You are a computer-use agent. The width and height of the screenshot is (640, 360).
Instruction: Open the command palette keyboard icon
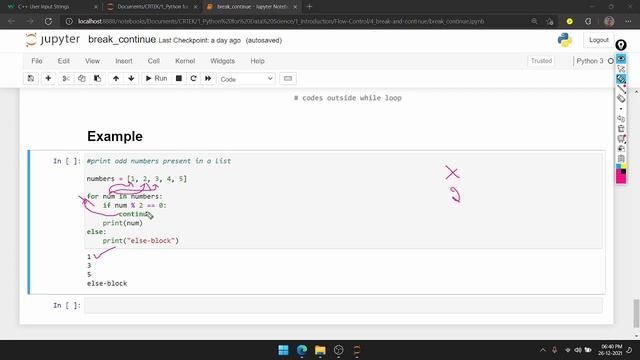[x=288, y=78]
